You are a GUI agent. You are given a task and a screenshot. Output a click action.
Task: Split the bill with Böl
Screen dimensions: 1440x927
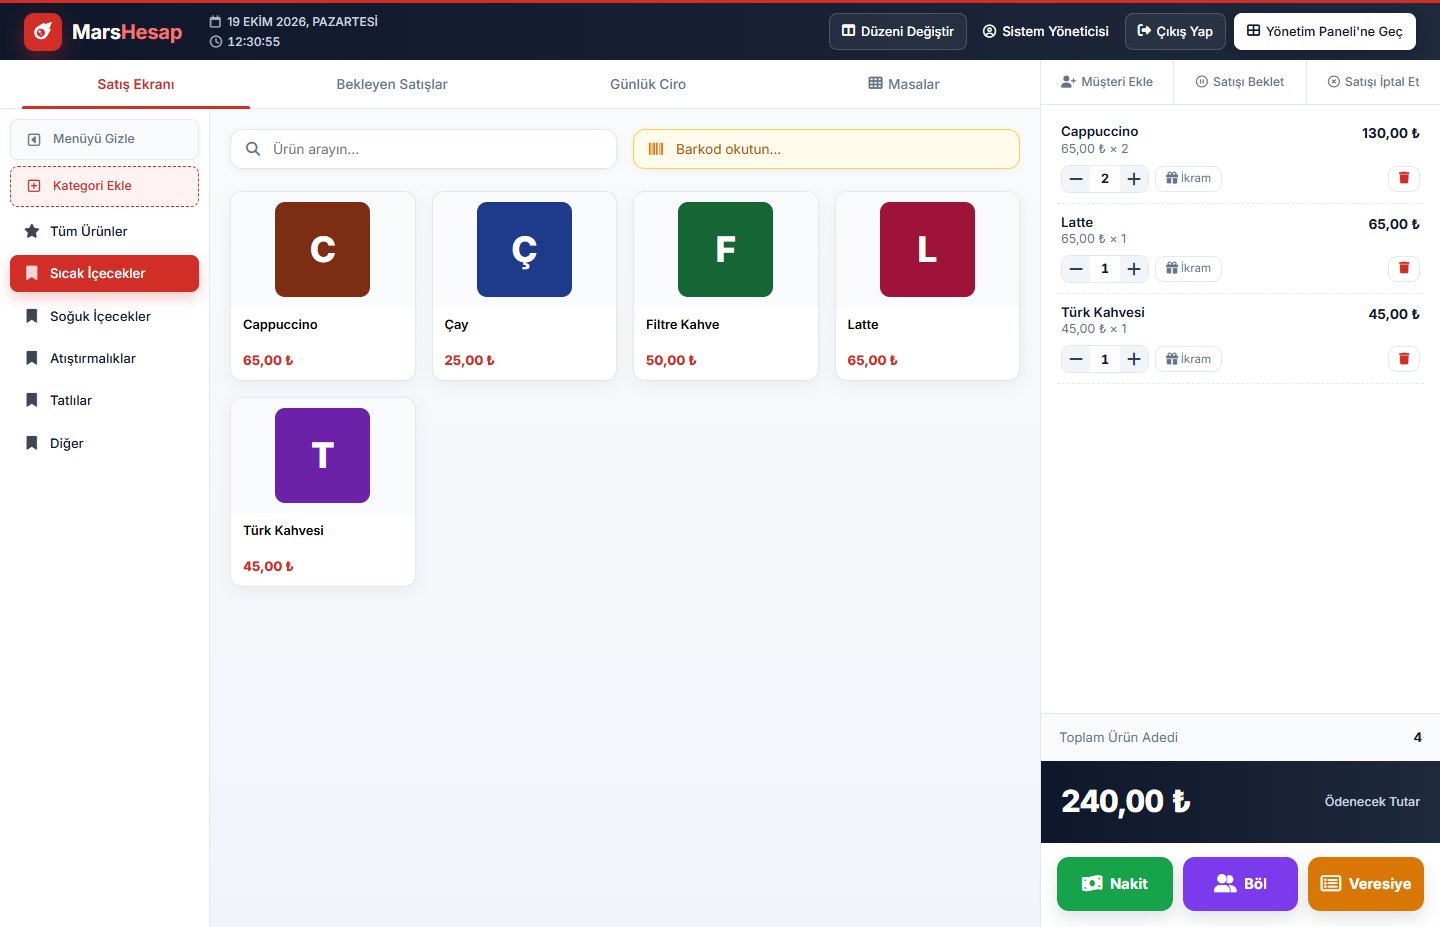tap(1240, 884)
